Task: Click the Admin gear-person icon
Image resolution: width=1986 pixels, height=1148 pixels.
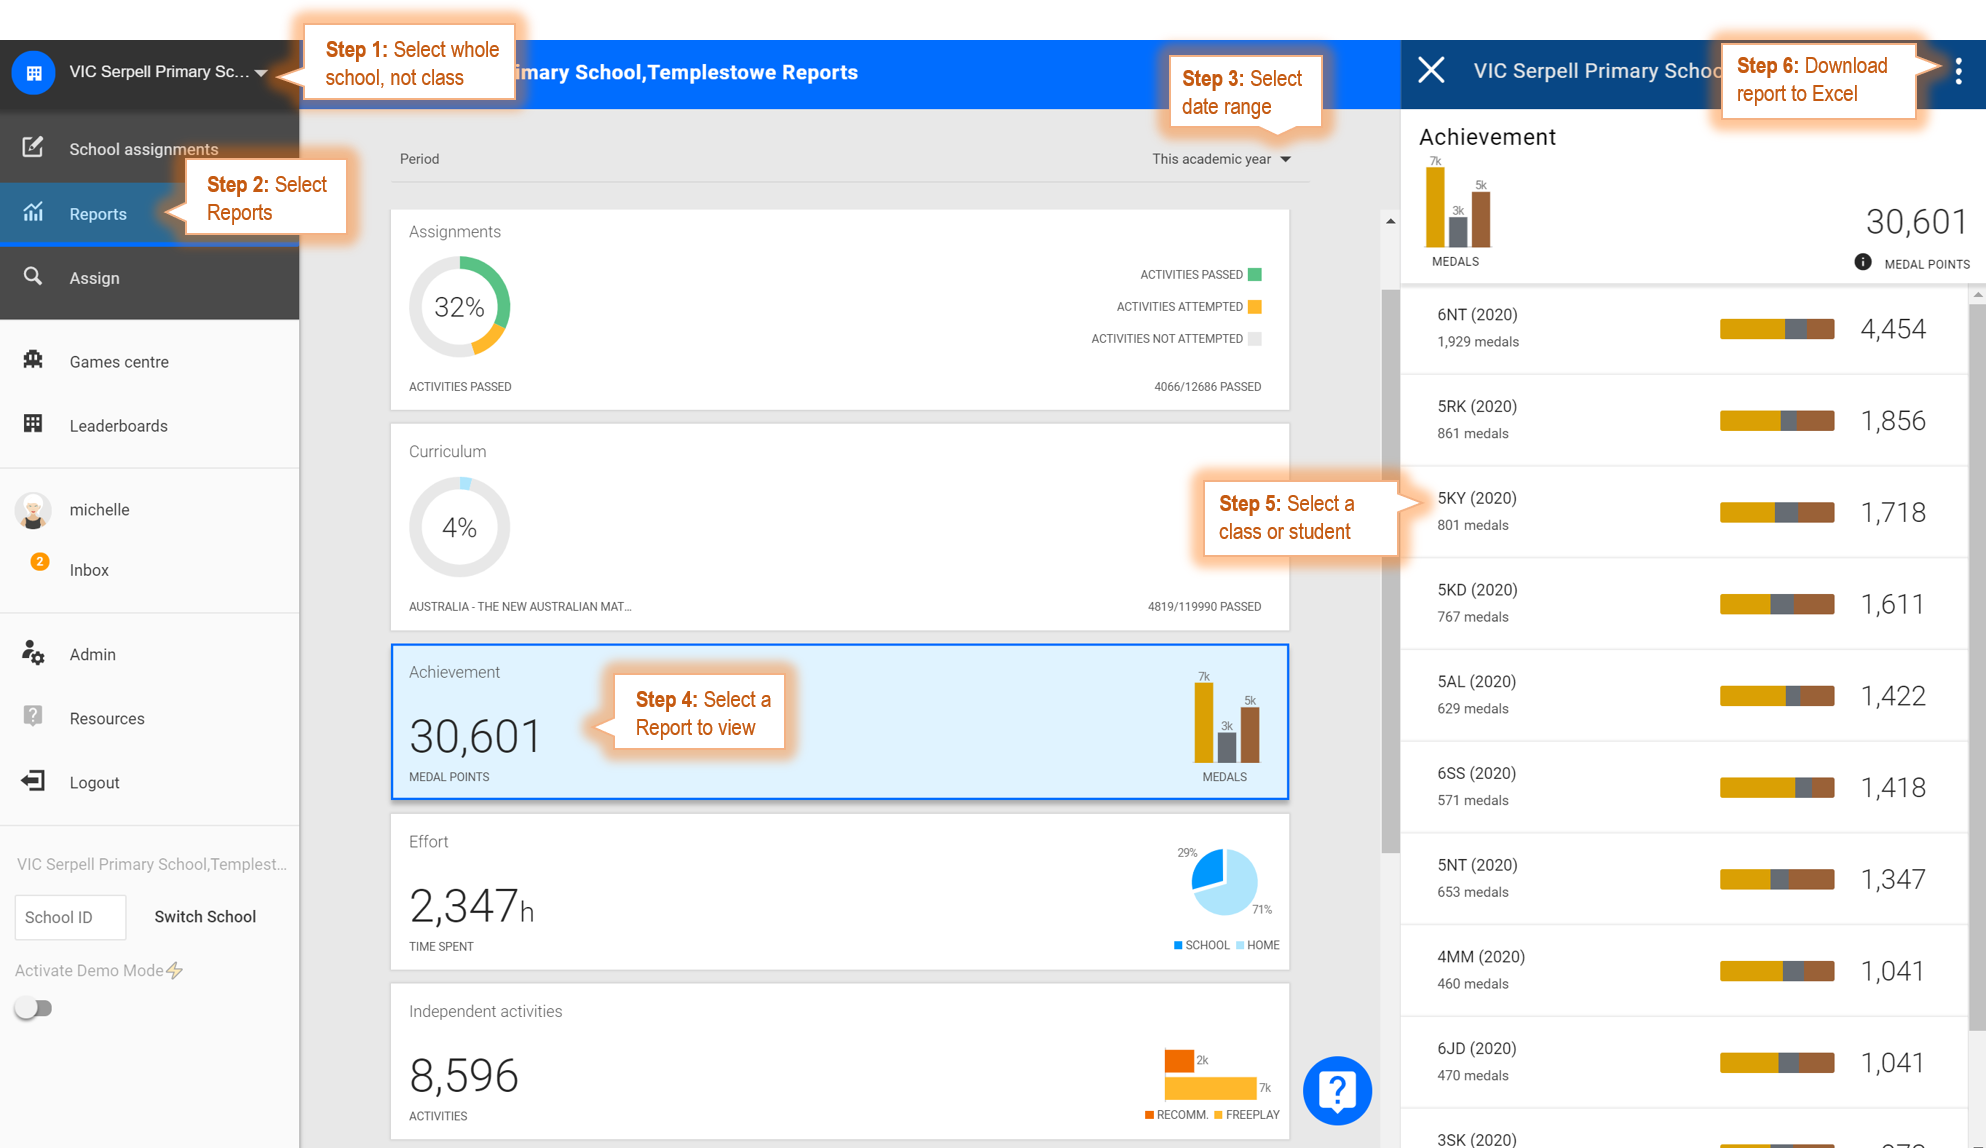Action: pos(33,653)
